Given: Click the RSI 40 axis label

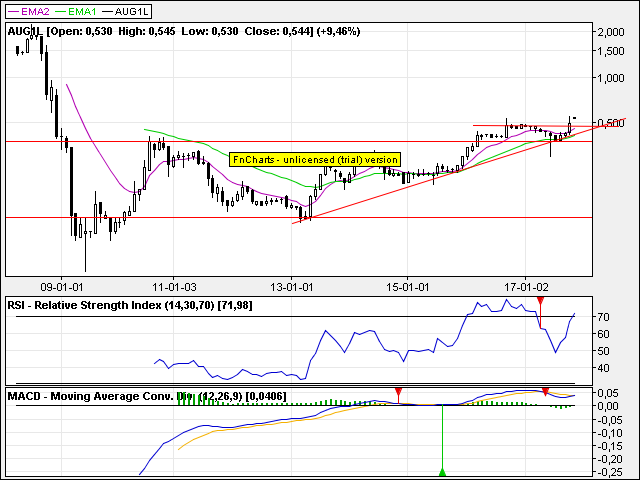Looking at the screenshot, I should (x=603, y=368).
